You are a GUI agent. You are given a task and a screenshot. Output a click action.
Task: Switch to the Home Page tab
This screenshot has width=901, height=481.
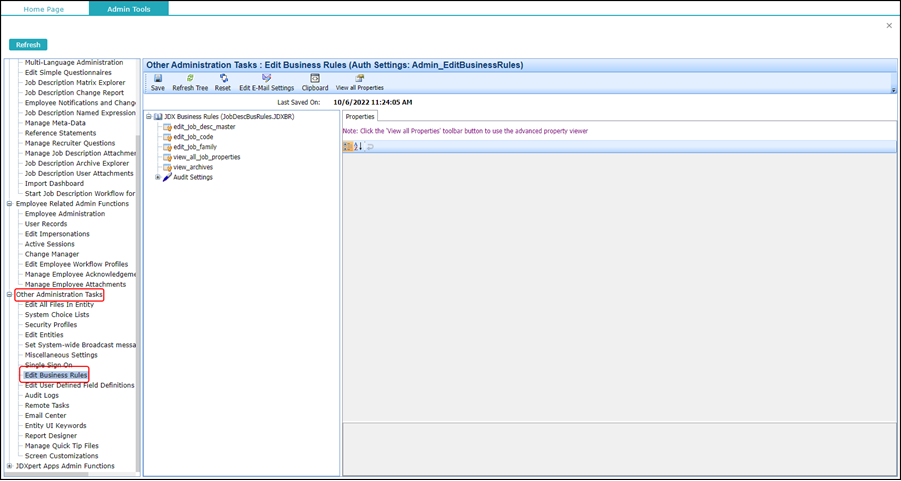tap(44, 9)
